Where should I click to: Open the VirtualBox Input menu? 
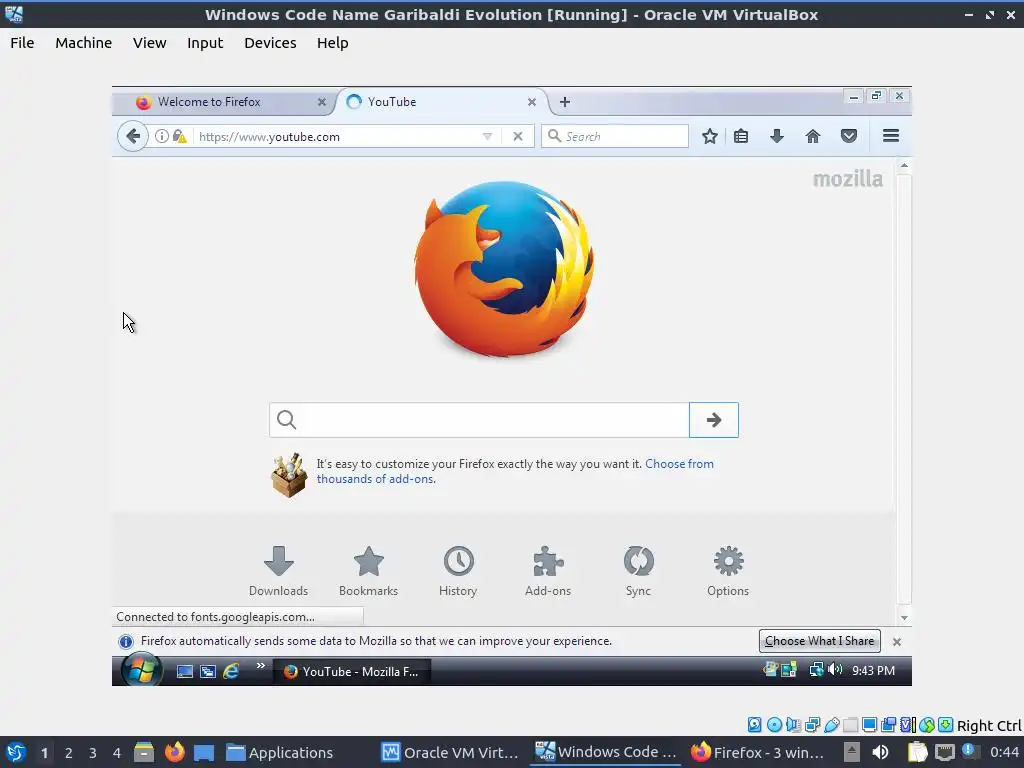[205, 43]
